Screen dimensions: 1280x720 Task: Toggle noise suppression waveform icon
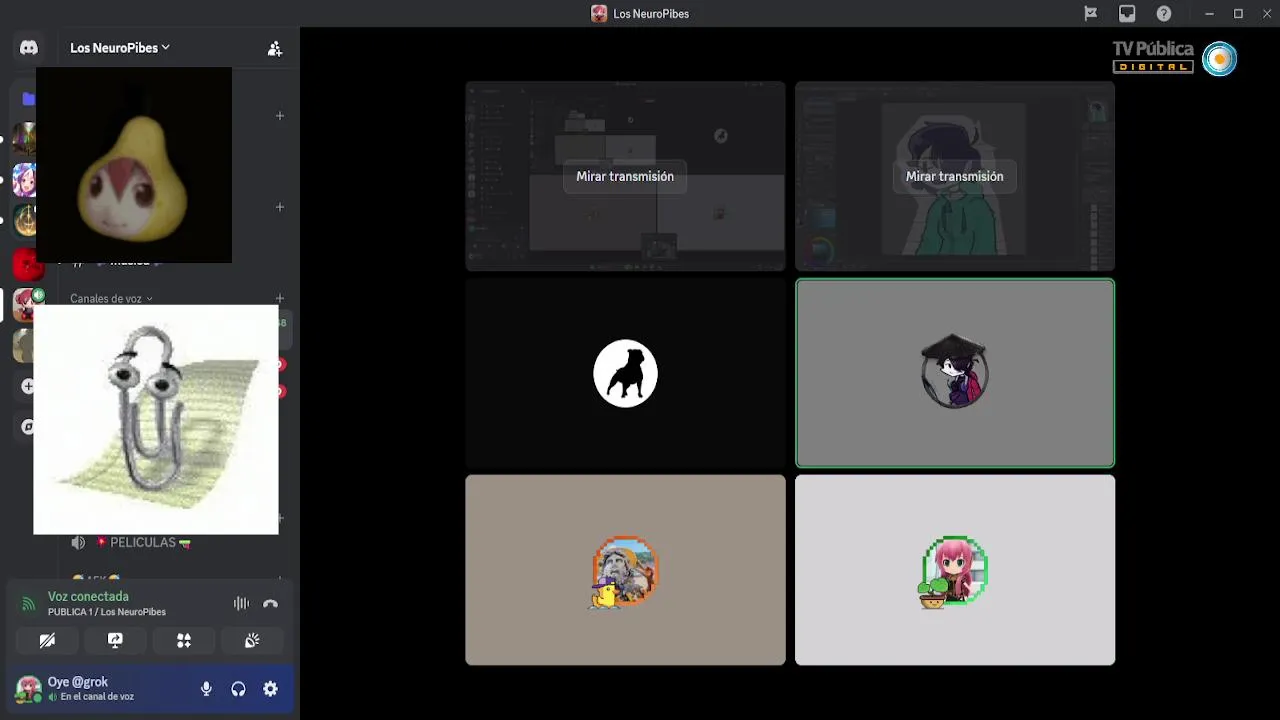pyautogui.click(x=241, y=604)
